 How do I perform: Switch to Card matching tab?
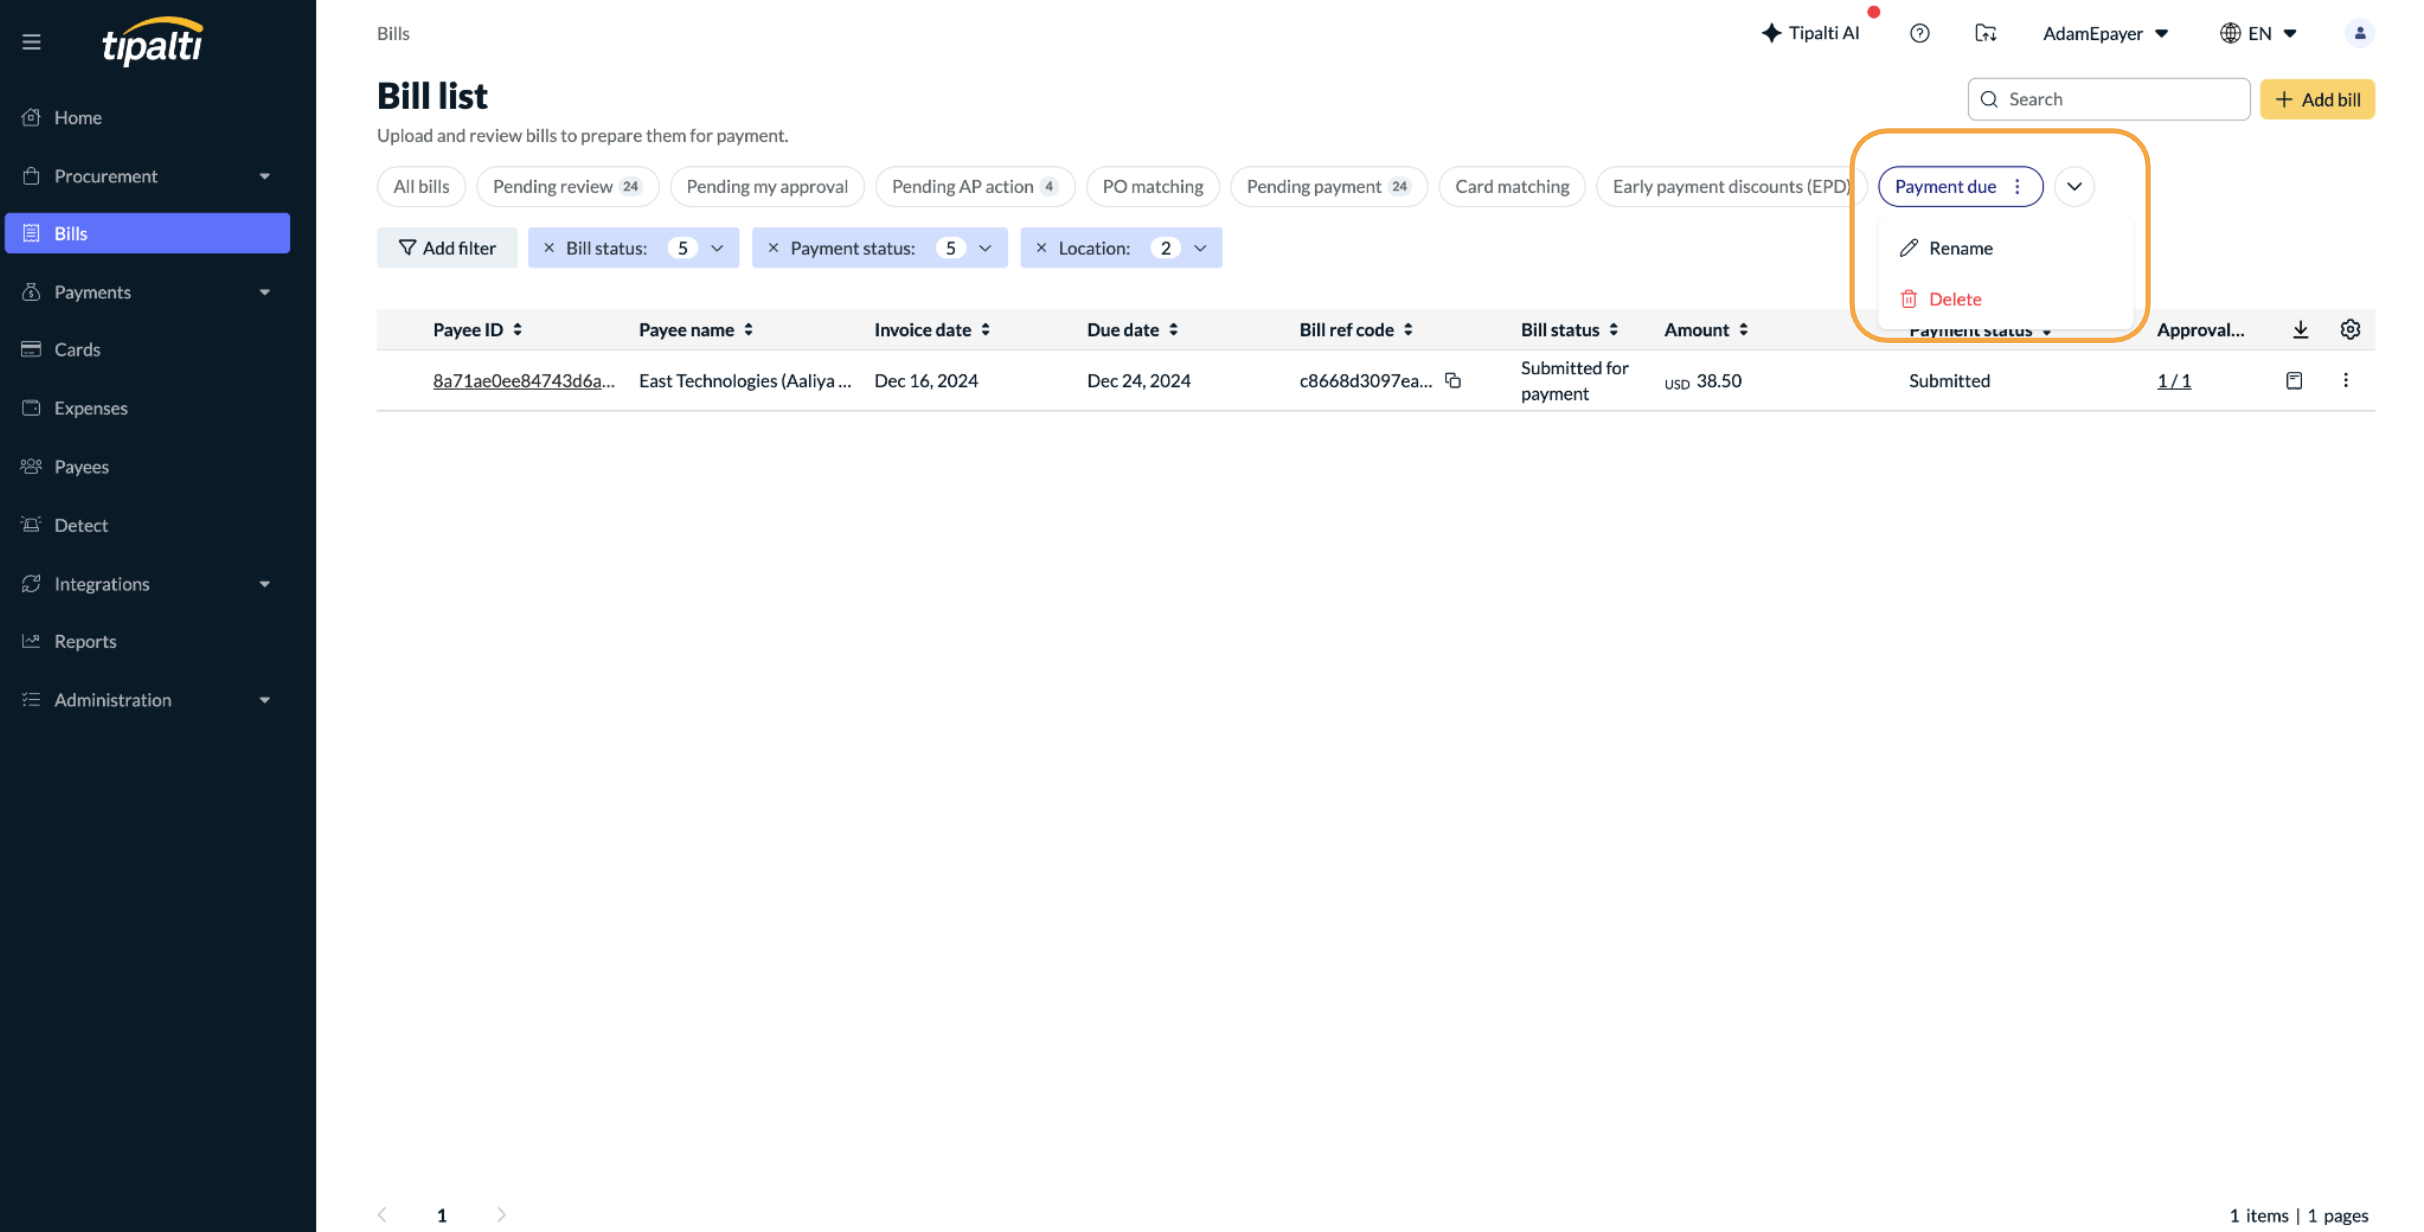(1512, 186)
